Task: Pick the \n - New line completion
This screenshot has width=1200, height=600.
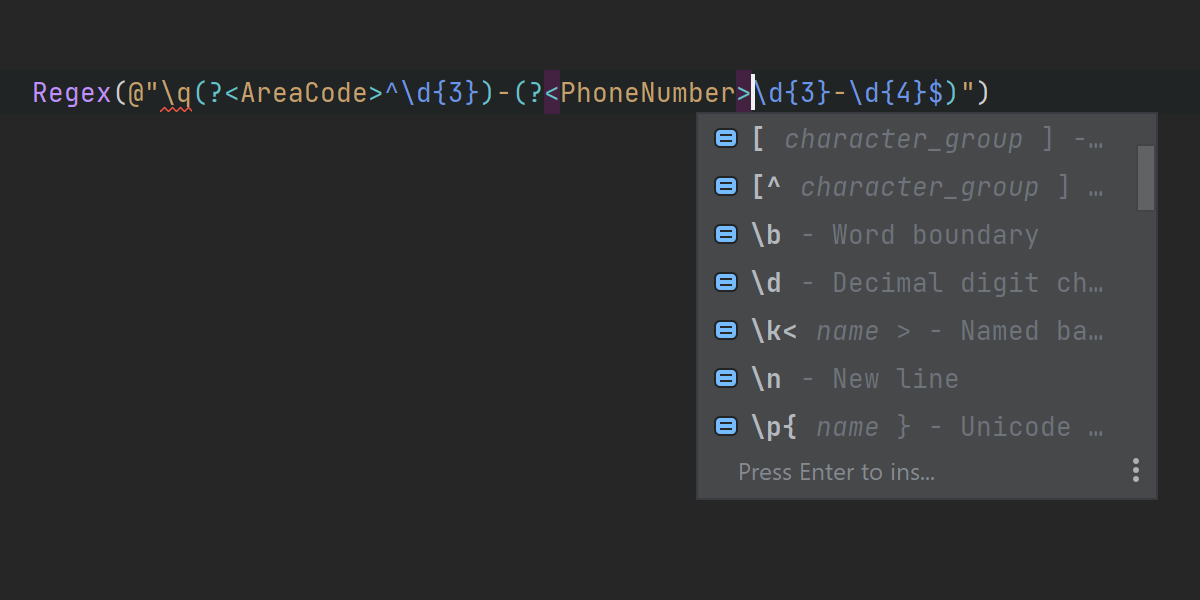Action: click(x=855, y=379)
